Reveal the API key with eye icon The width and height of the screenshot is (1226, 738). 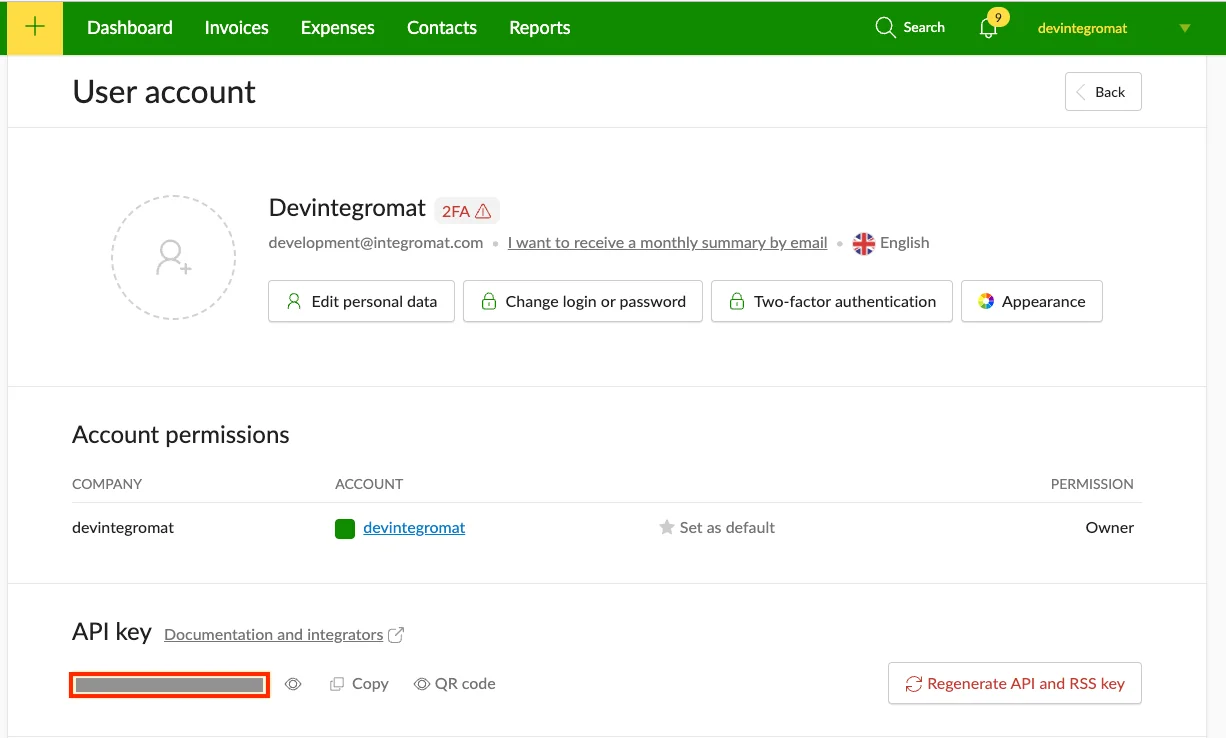click(x=293, y=684)
